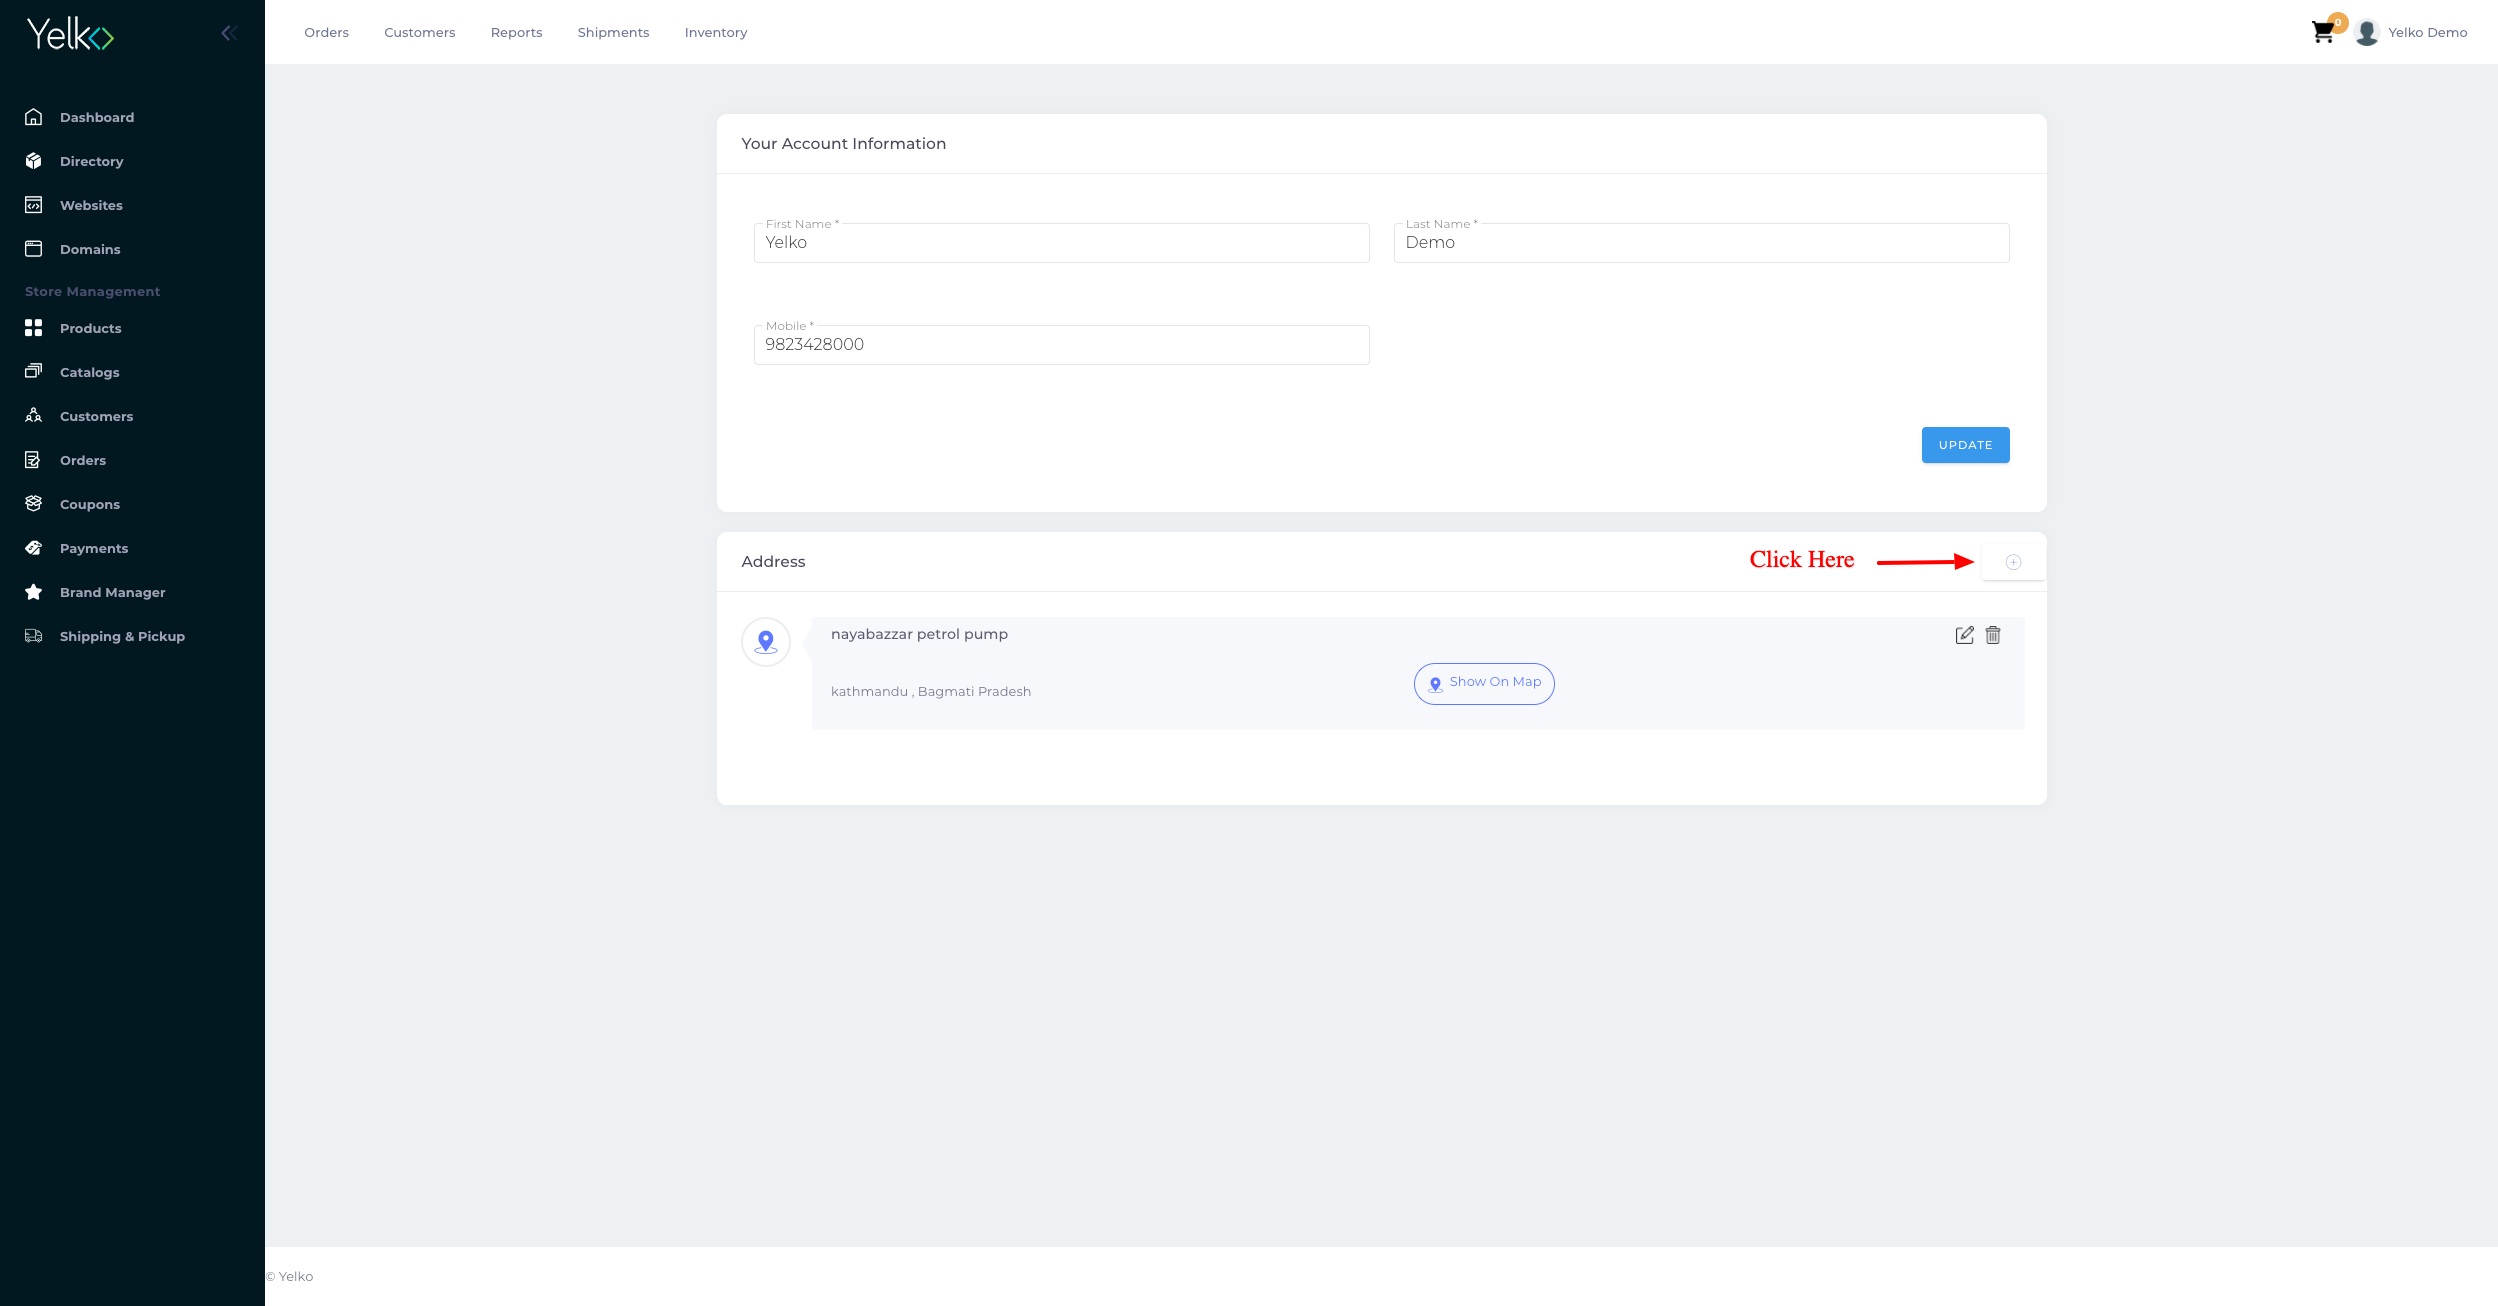2498x1306 pixels.
Task: Open the Reports top menu
Action: tap(516, 33)
